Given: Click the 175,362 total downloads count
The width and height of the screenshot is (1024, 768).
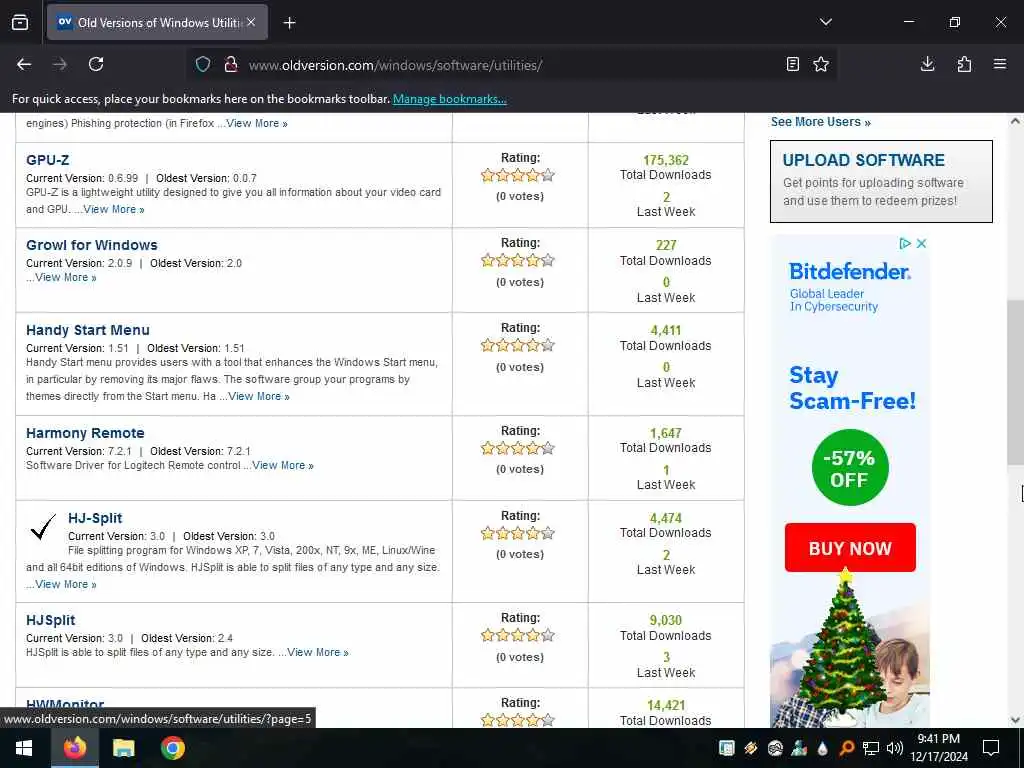Looking at the screenshot, I should (665, 160).
